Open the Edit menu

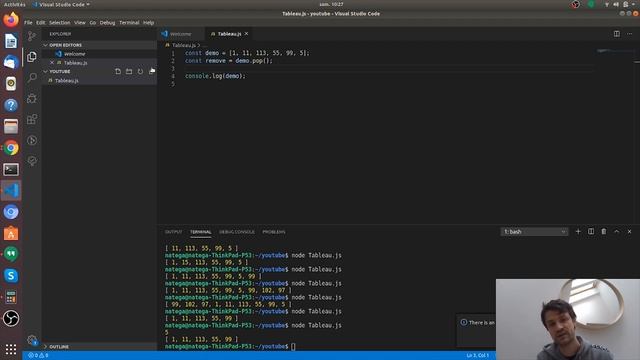(x=40, y=23)
